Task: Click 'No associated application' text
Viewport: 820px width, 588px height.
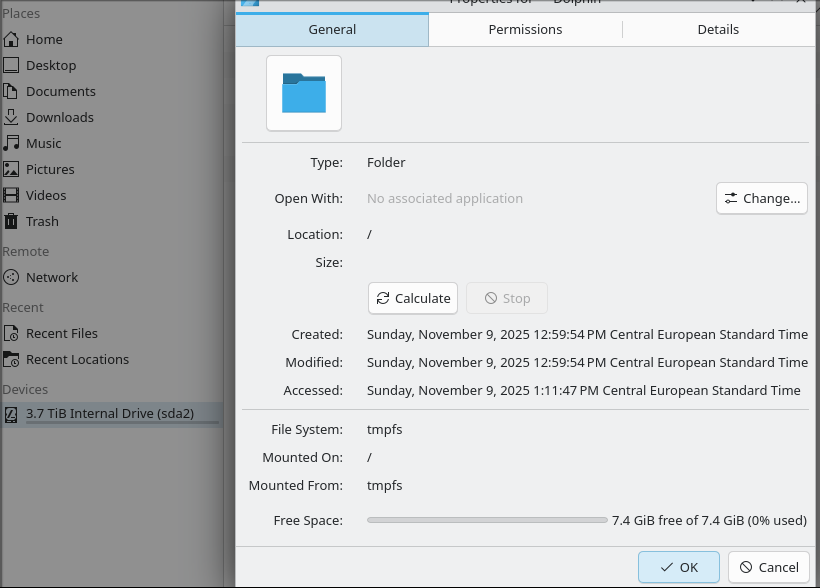Action: (x=445, y=198)
